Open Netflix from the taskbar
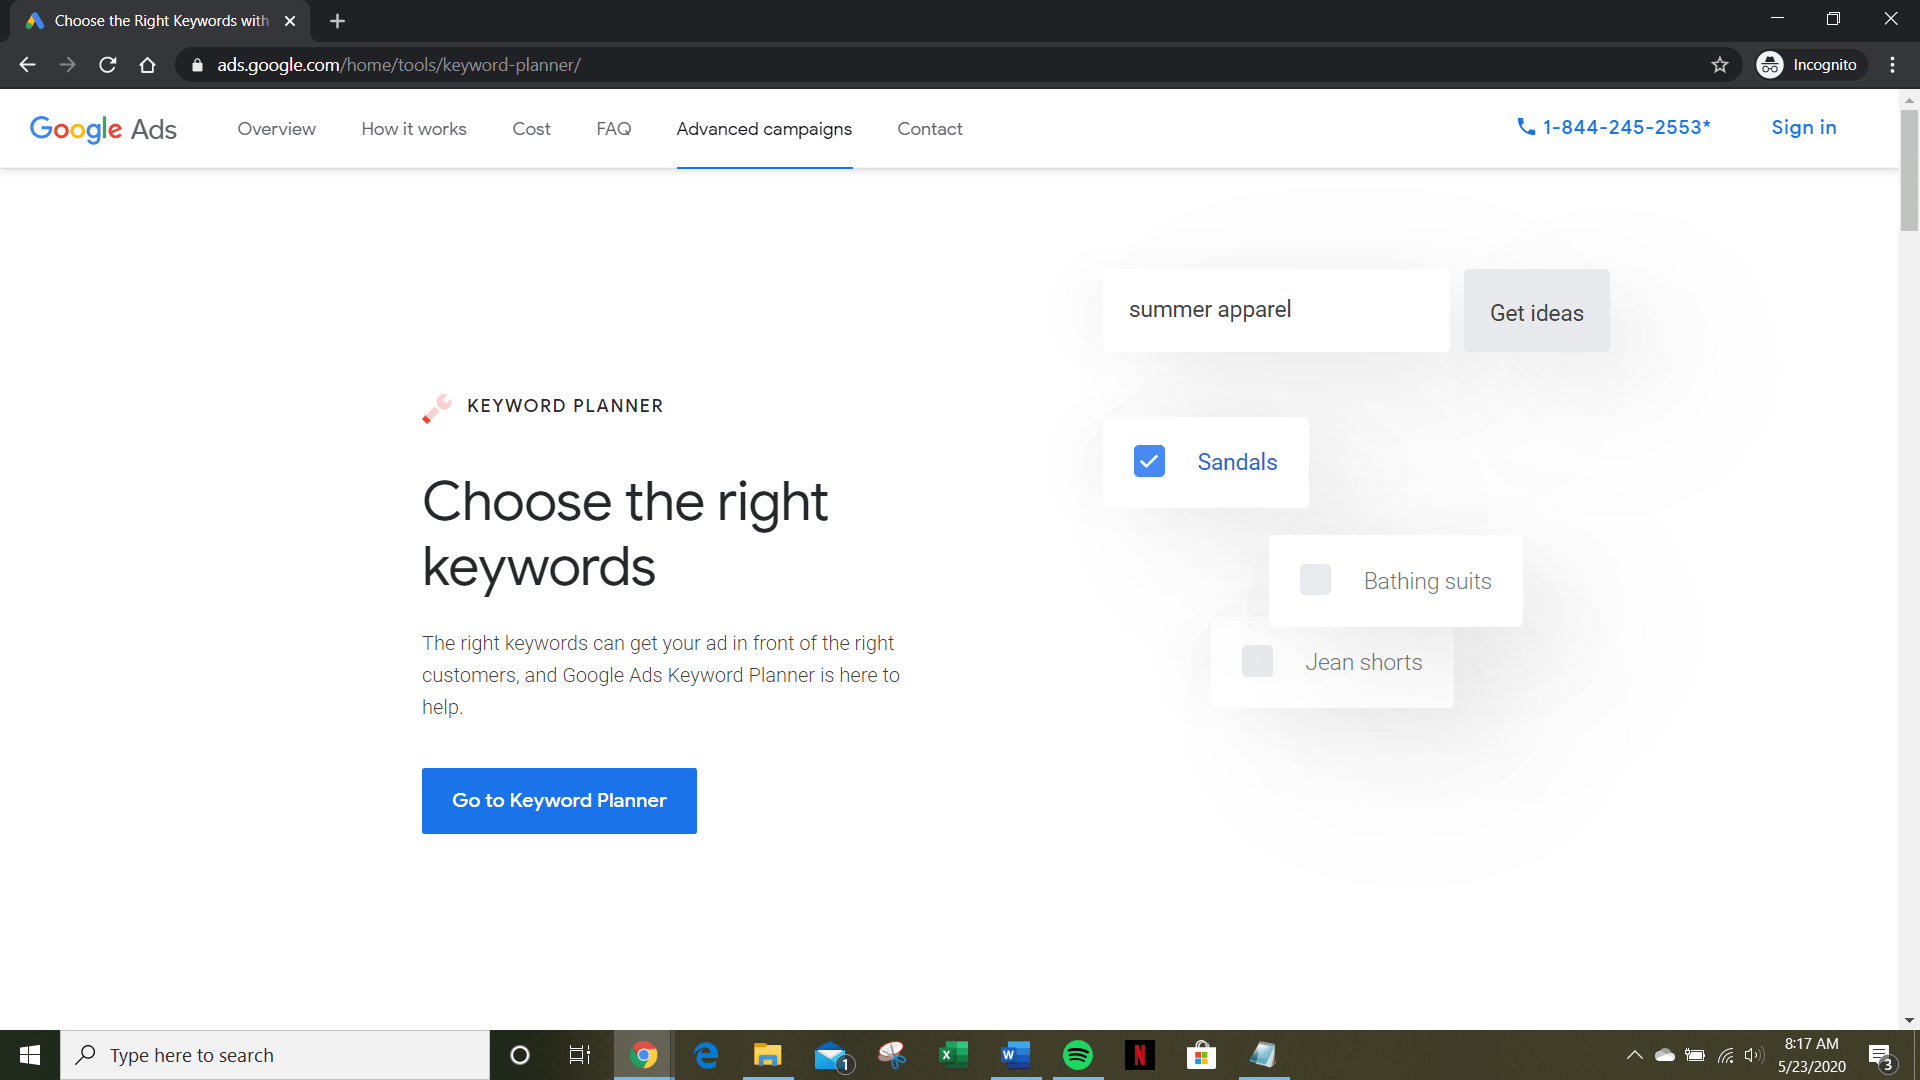 (1139, 1055)
